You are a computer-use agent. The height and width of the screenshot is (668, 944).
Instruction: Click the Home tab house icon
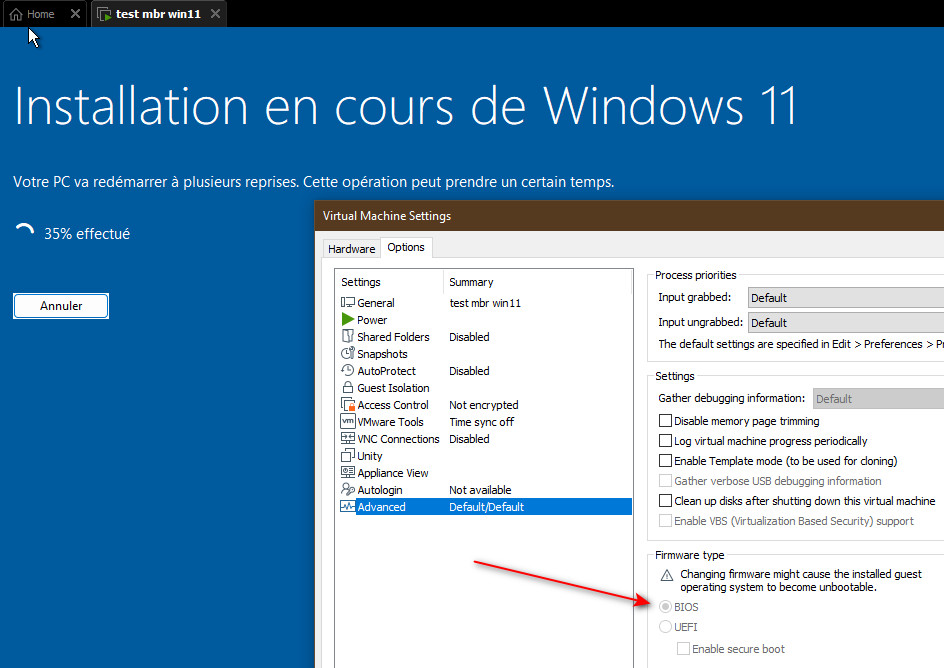click(16, 14)
